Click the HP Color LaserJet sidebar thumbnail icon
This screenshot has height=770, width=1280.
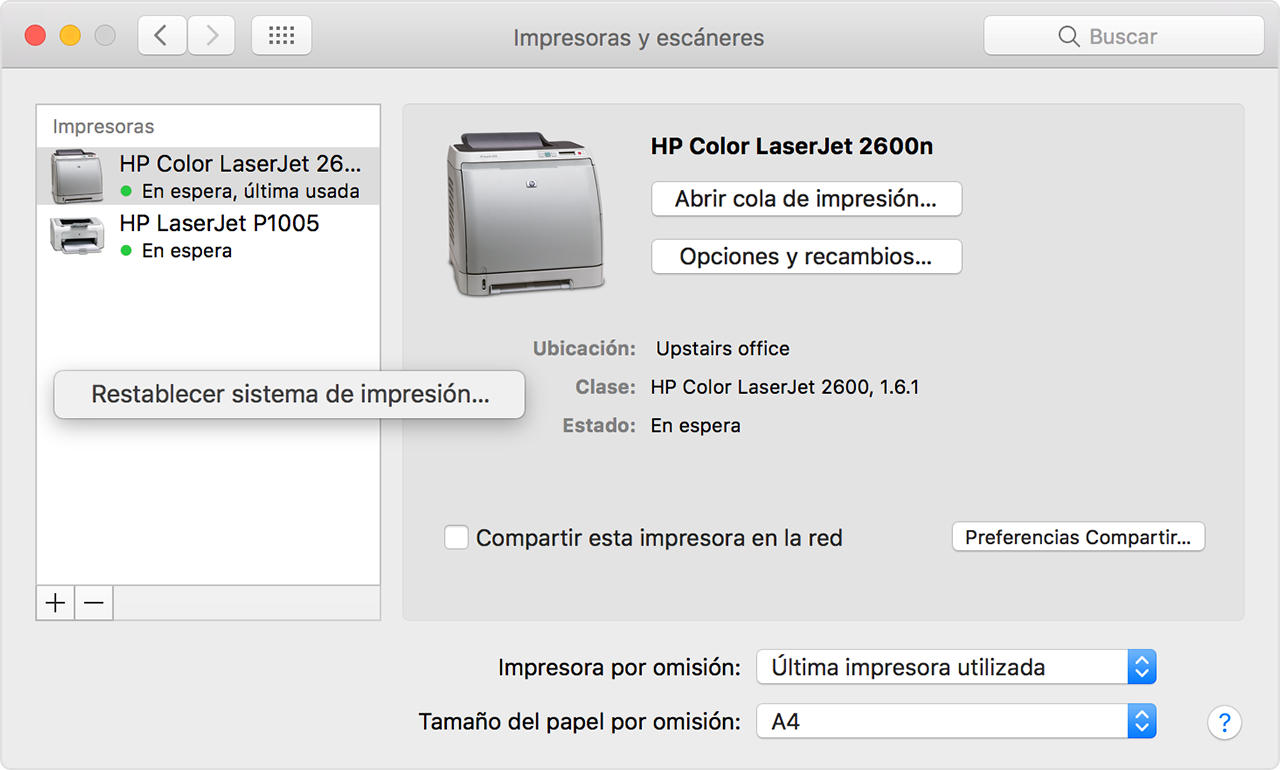(76, 176)
